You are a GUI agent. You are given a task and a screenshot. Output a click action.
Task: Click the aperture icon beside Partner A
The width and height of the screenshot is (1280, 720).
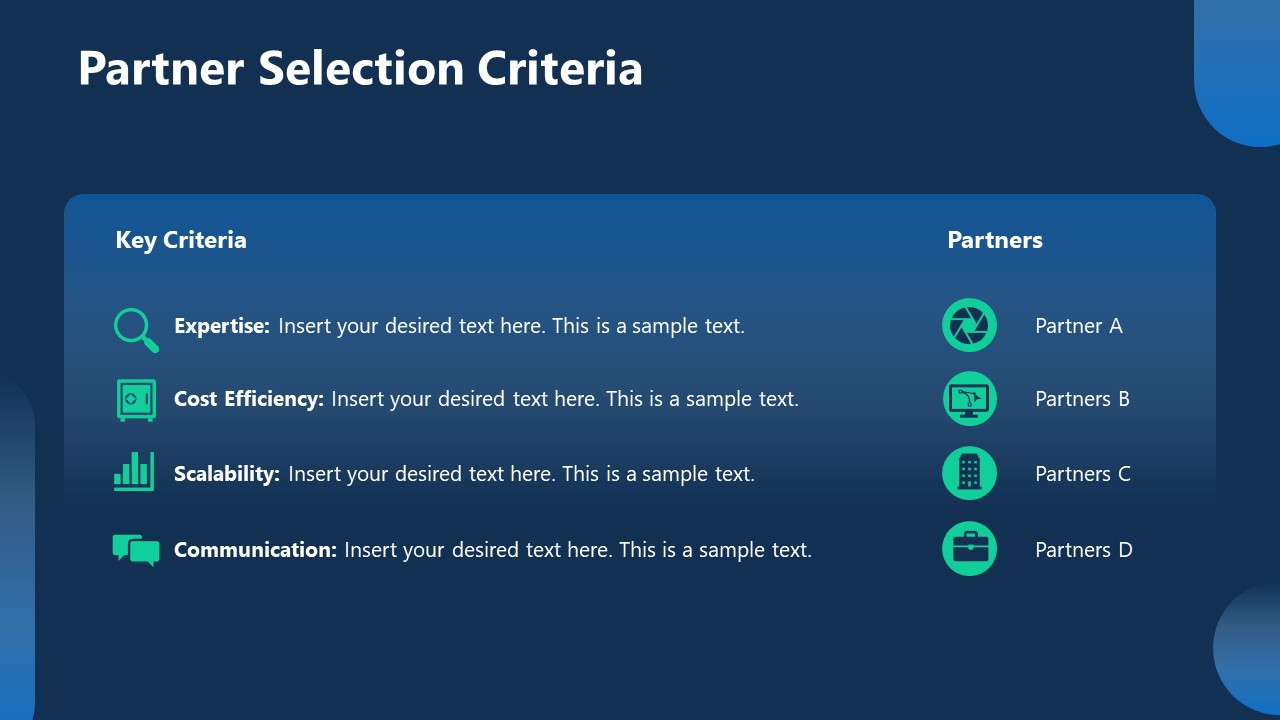click(969, 326)
